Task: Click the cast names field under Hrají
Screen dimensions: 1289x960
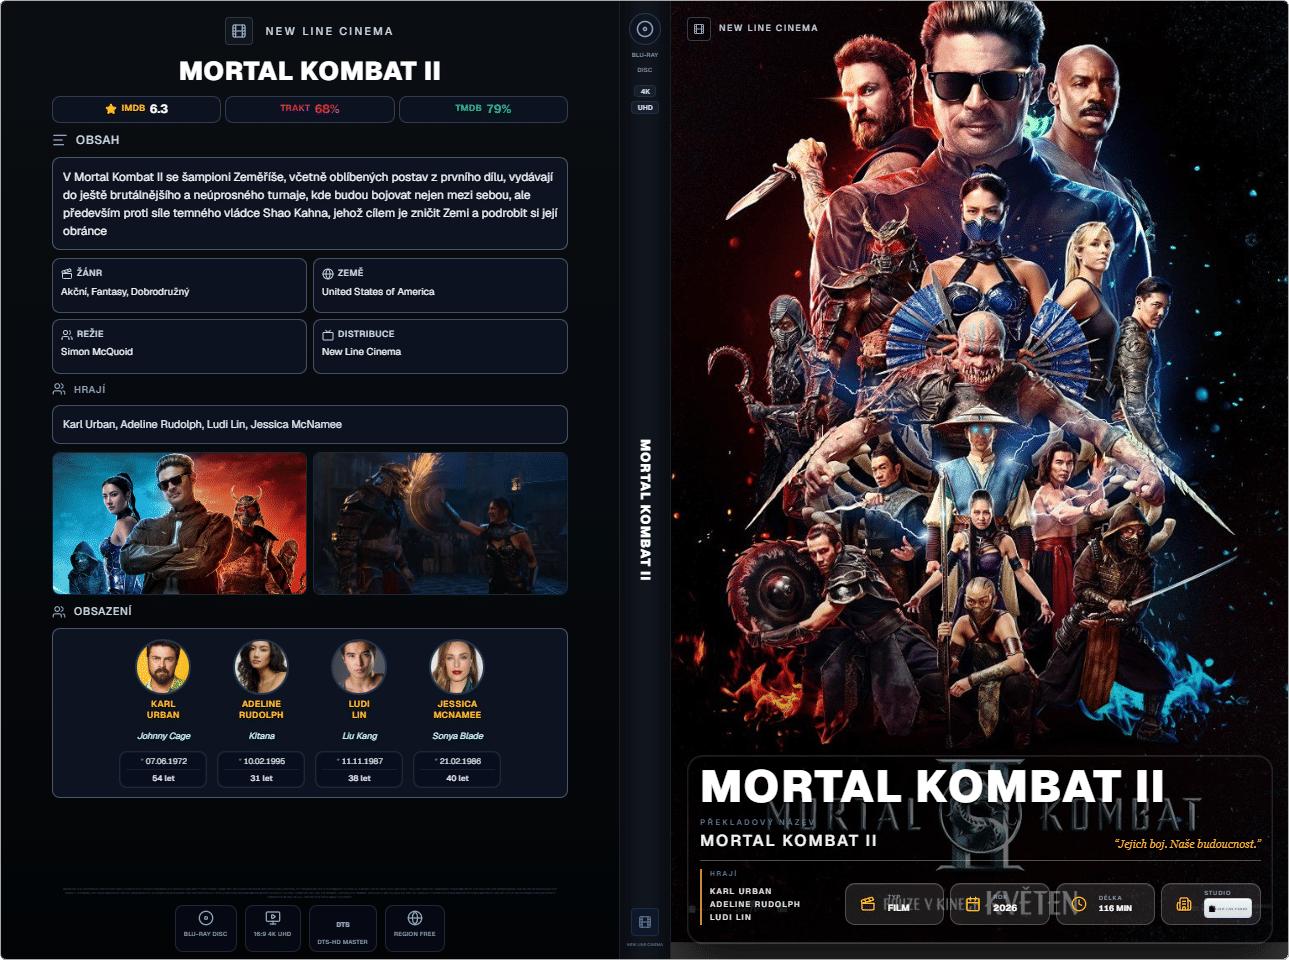Action: coord(310,424)
